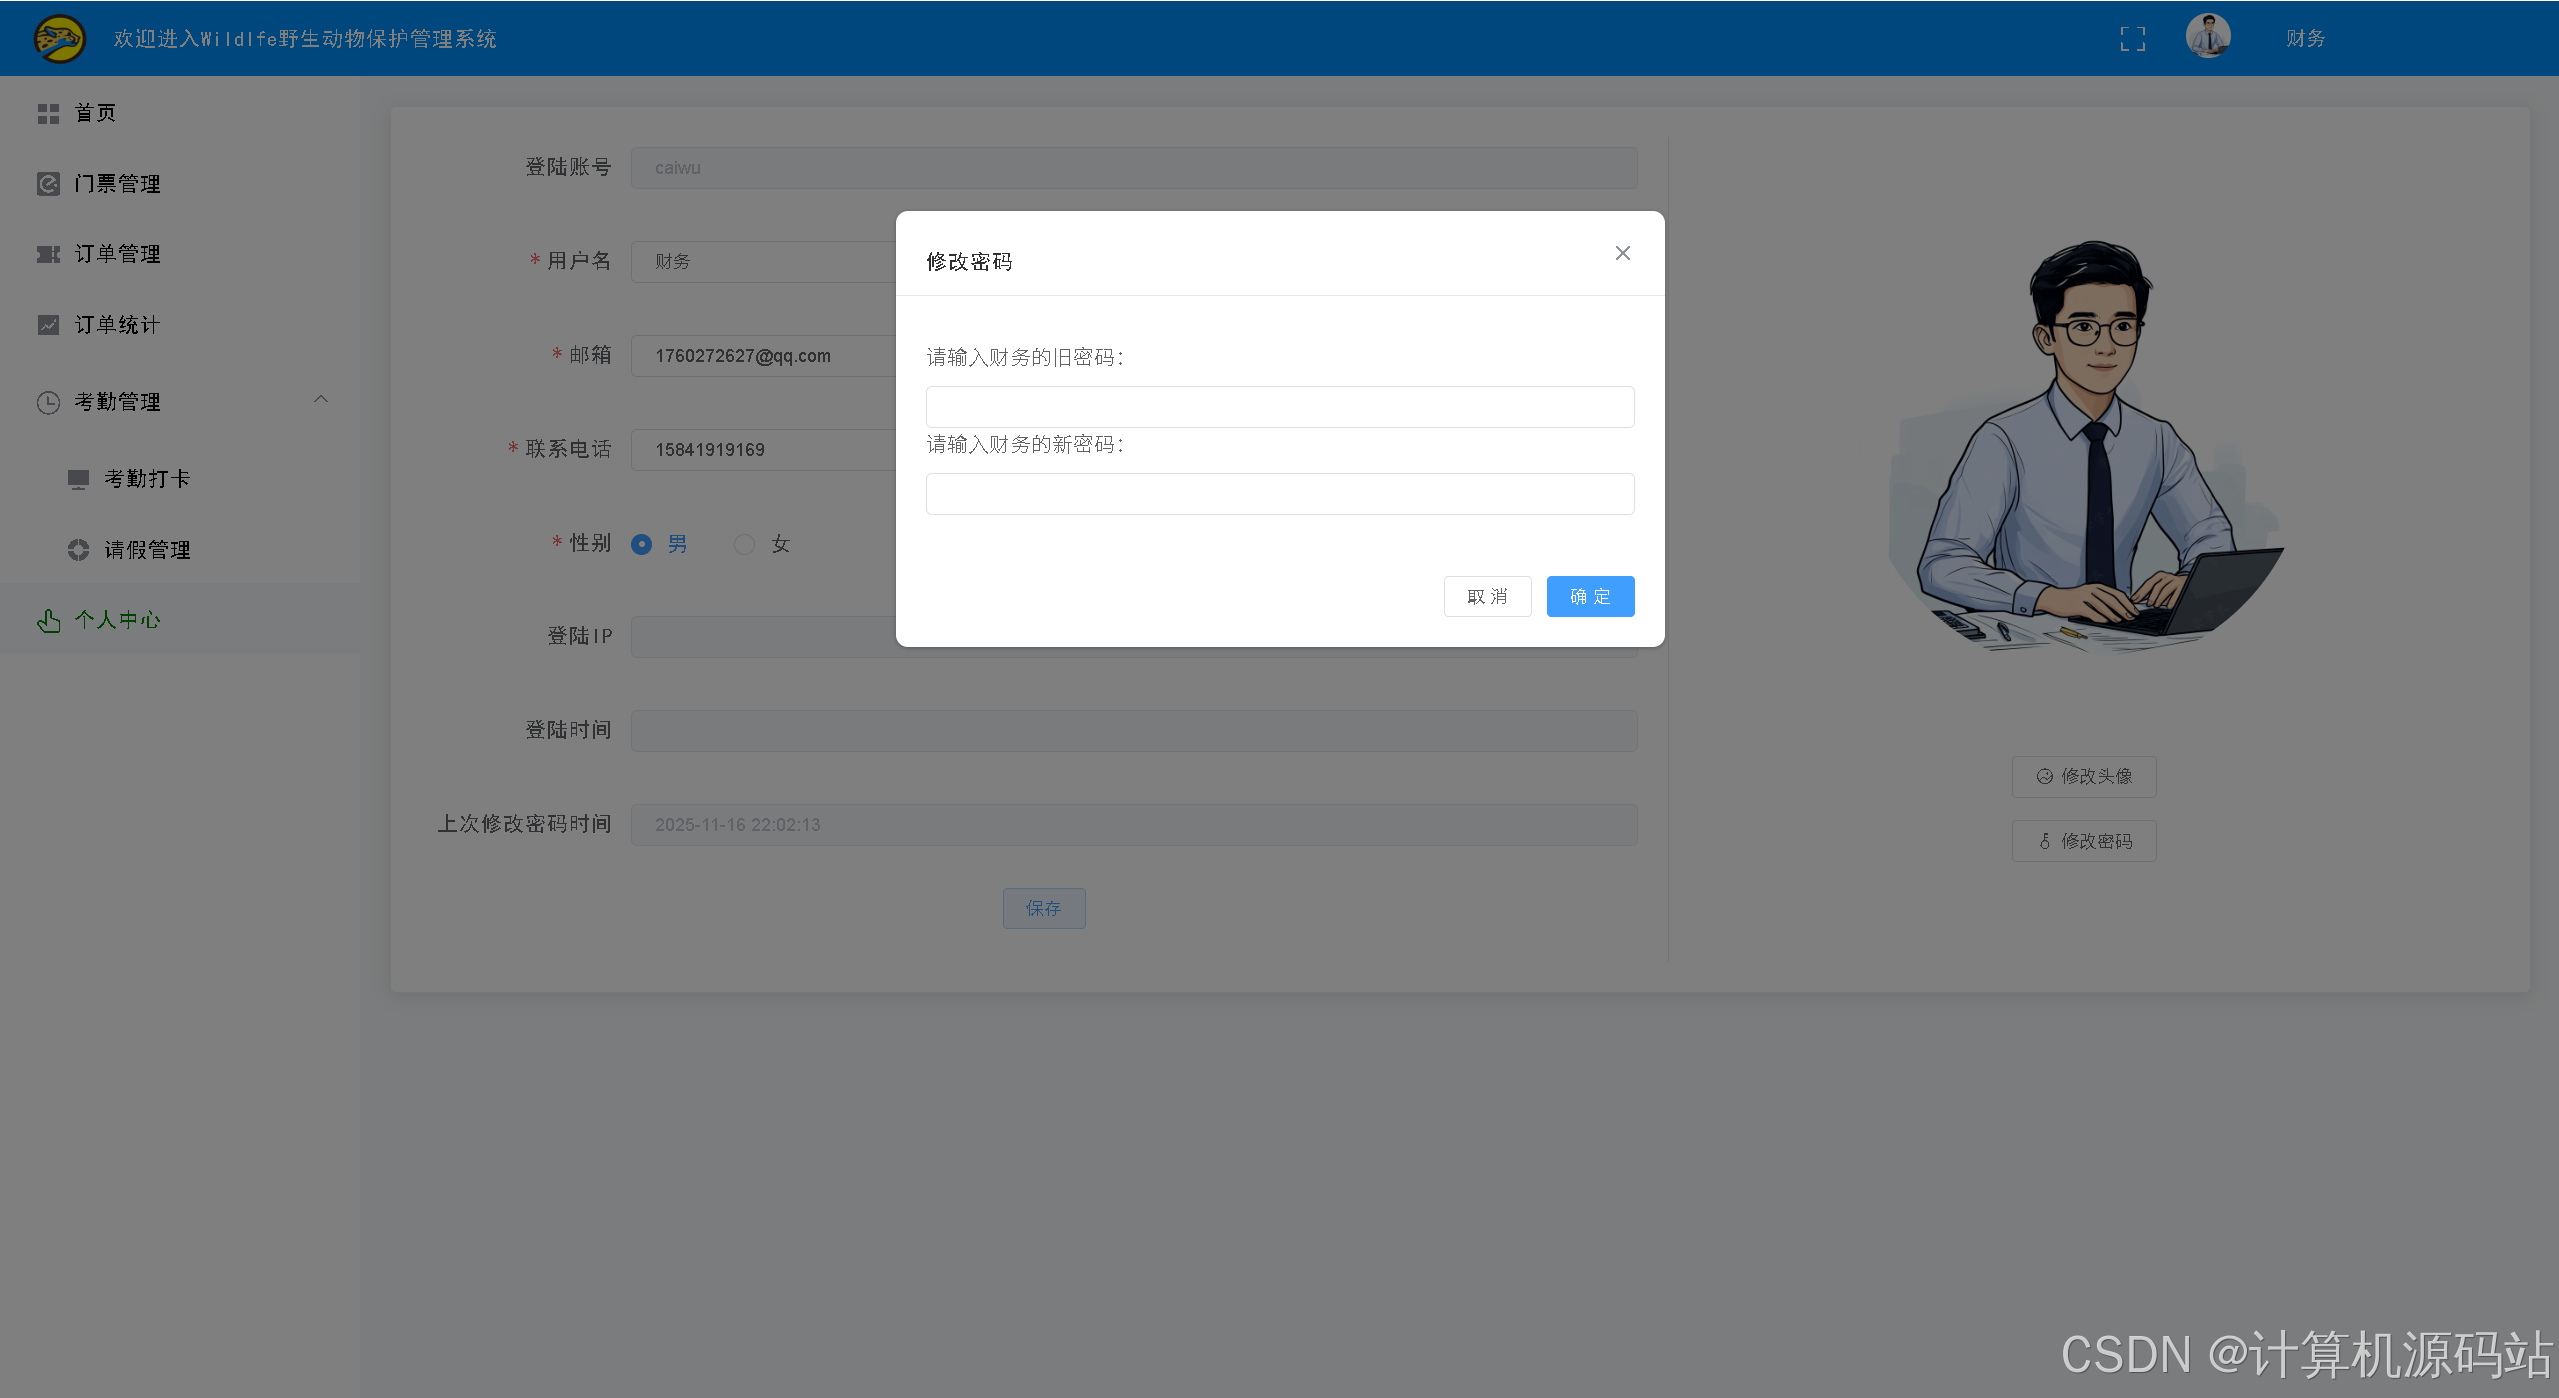The height and width of the screenshot is (1398, 2559).
Task: Open the user avatar in header
Action: (x=2208, y=37)
